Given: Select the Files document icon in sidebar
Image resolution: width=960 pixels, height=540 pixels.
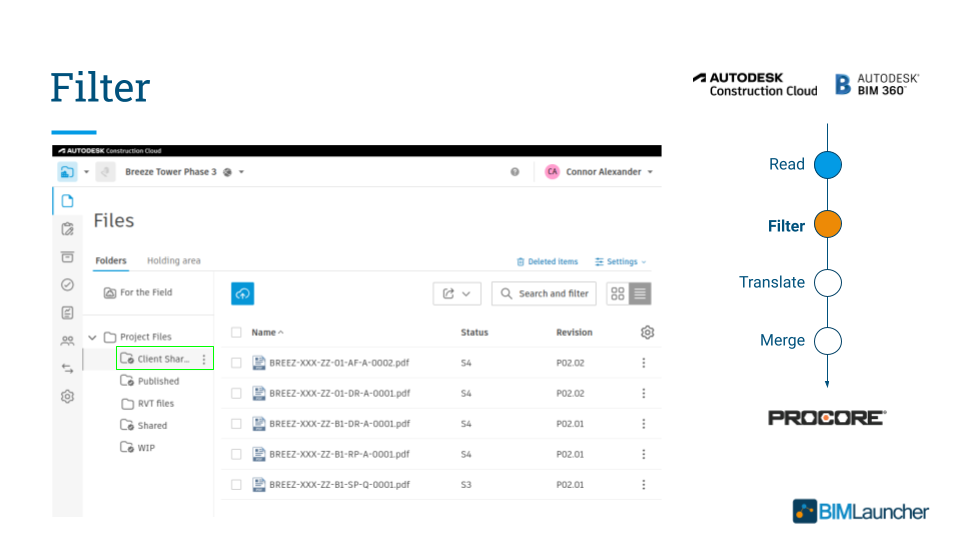Looking at the screenshot, I should (67, 201).
